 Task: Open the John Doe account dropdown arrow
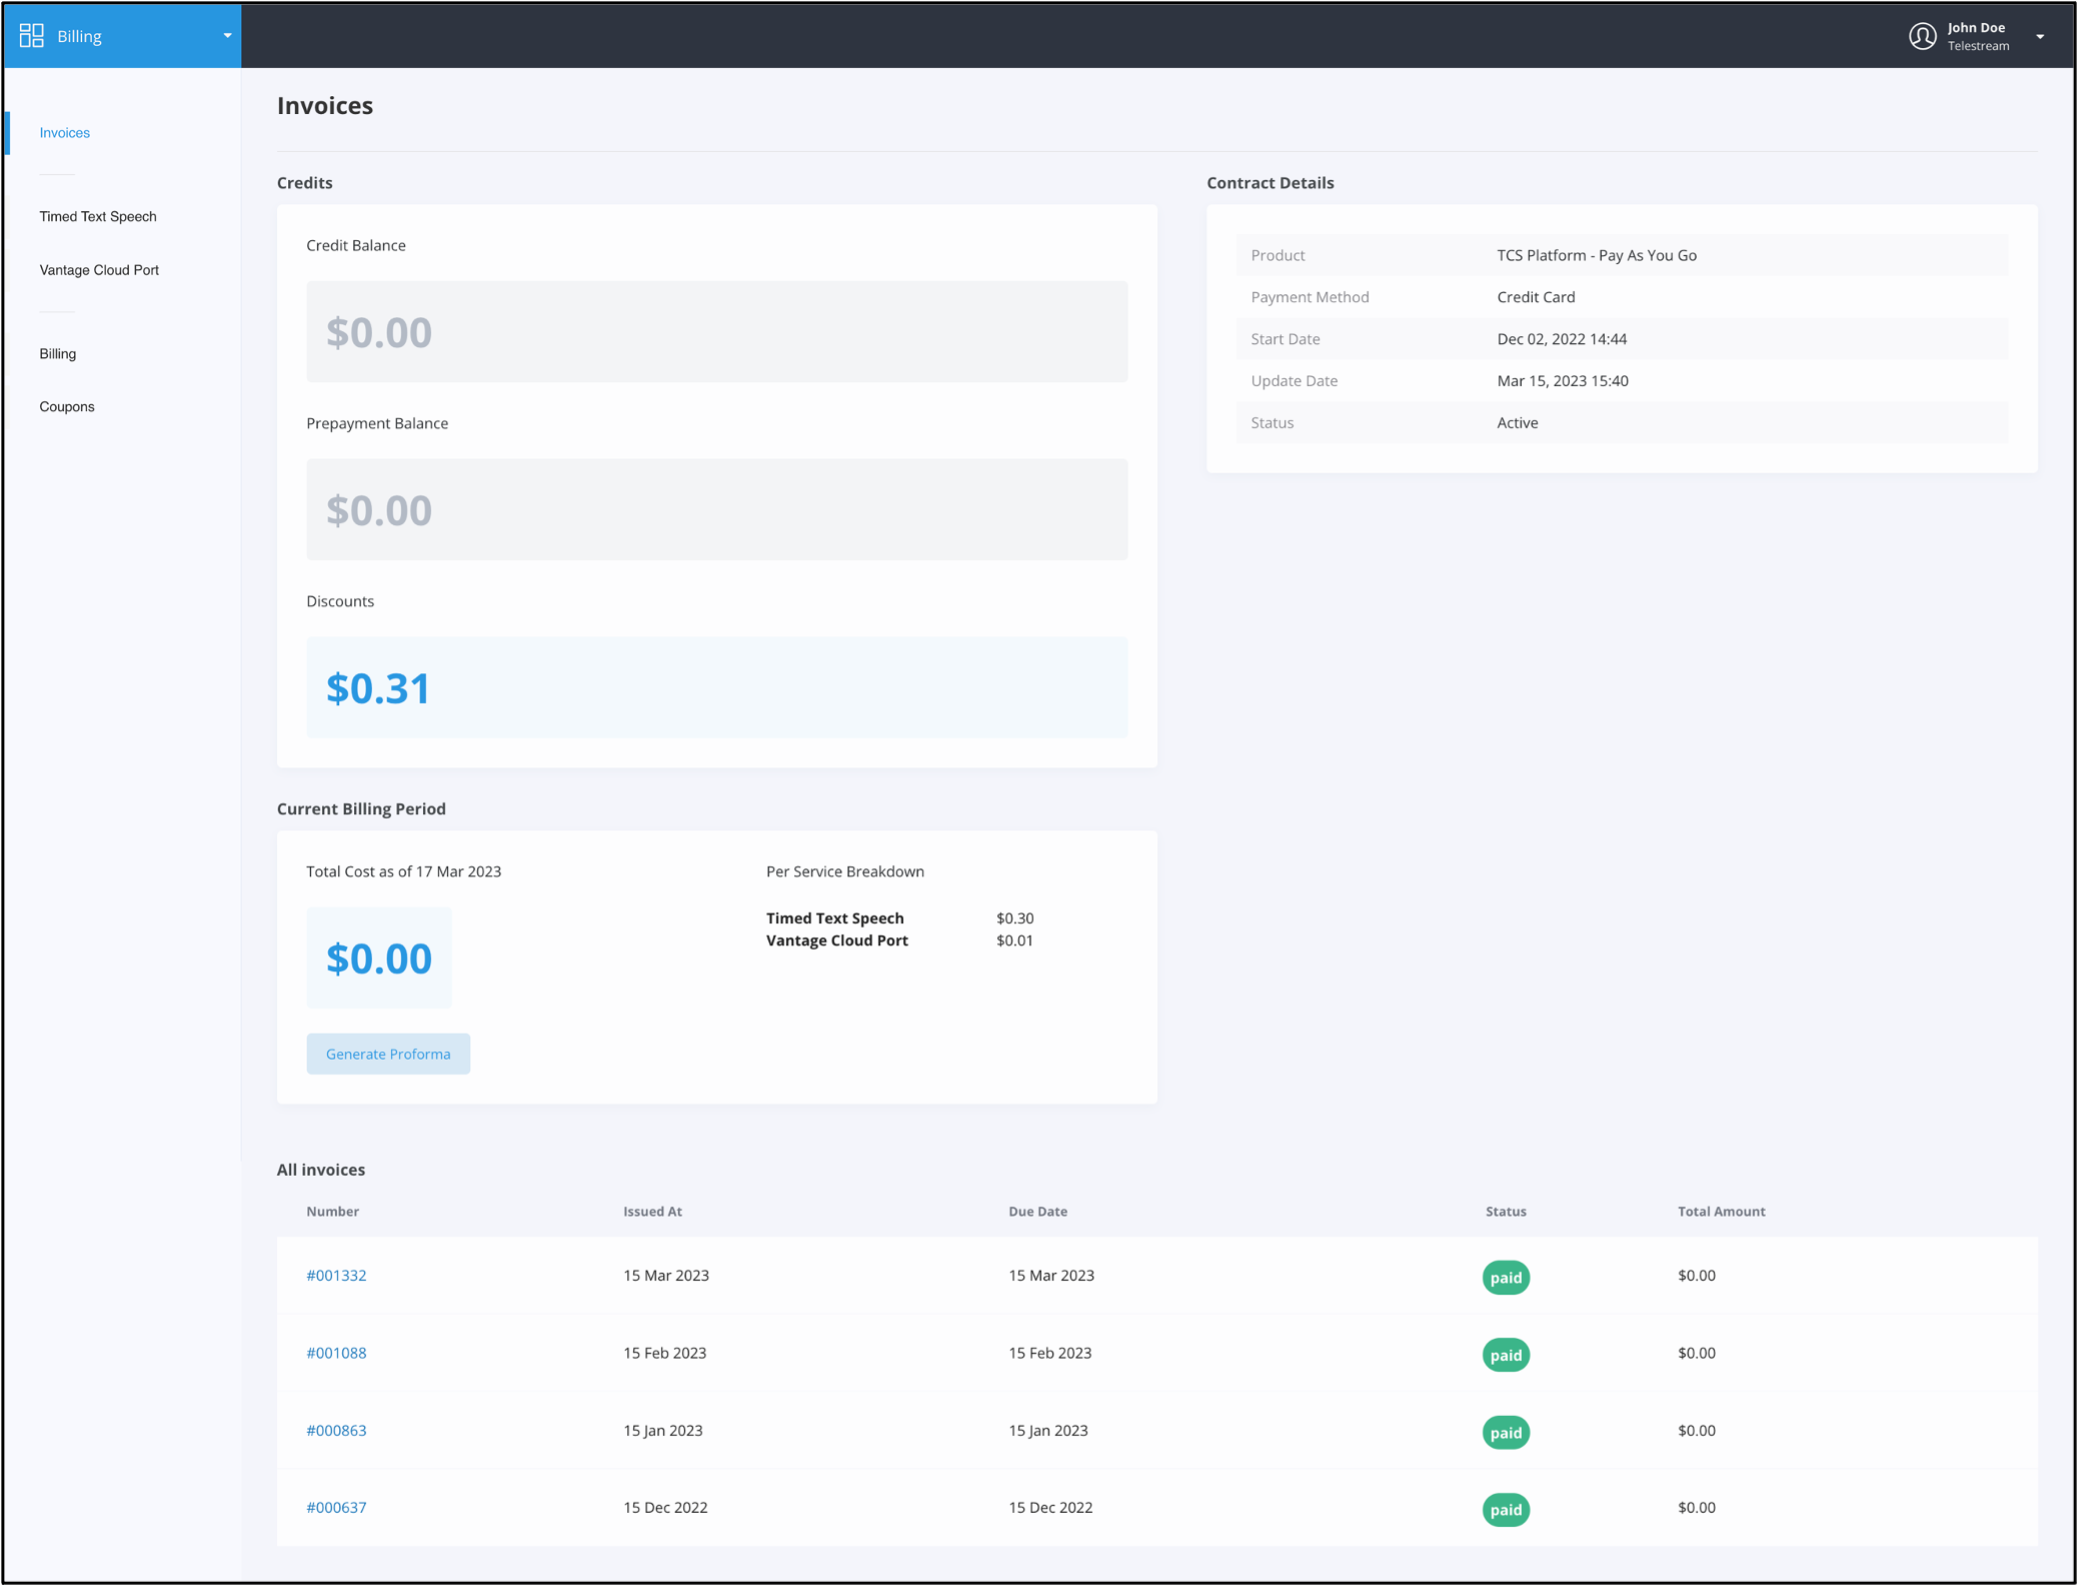(x=2040, y=37)
